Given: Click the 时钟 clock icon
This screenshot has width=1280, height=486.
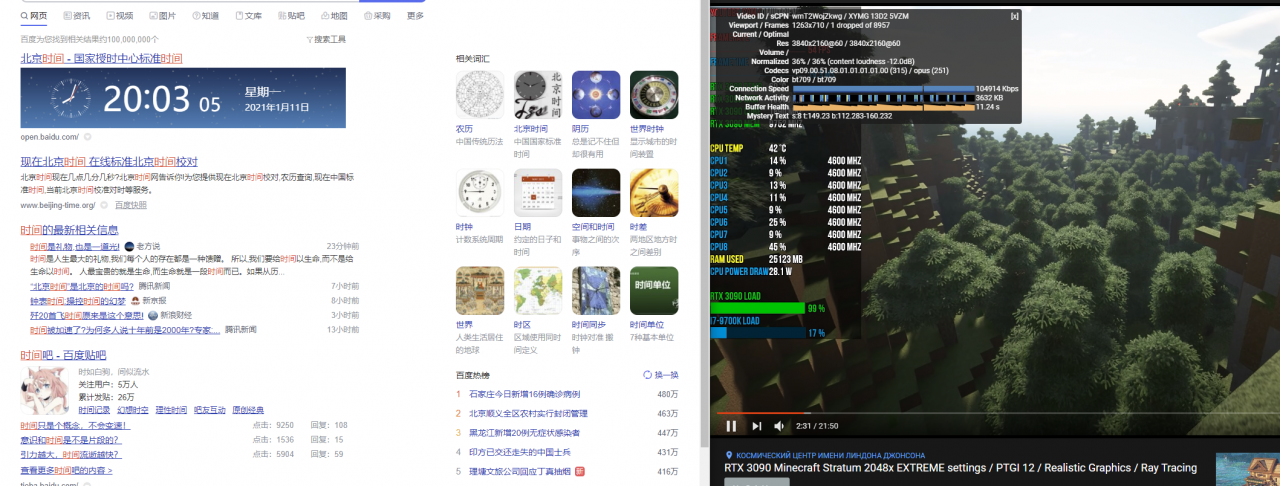Looking at the screenshot, I should pyautogui.click(x=480, y=193).
